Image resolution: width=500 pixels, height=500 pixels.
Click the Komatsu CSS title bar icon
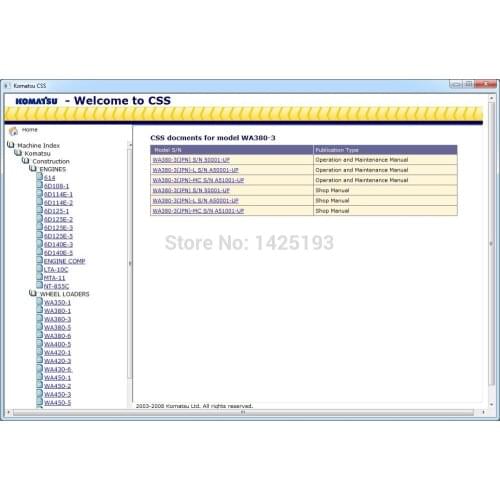click(7, 86)
